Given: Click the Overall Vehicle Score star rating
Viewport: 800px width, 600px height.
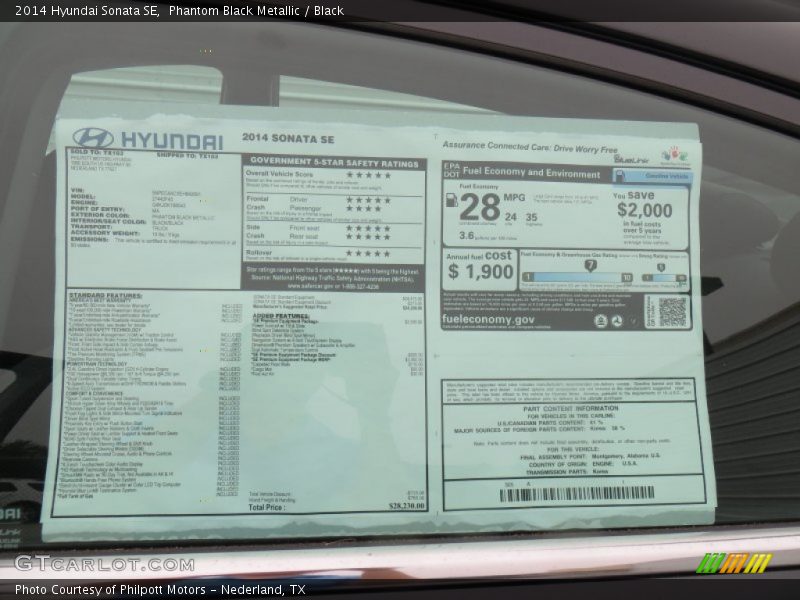Looking at the screenshot, I should click(369, 175).
